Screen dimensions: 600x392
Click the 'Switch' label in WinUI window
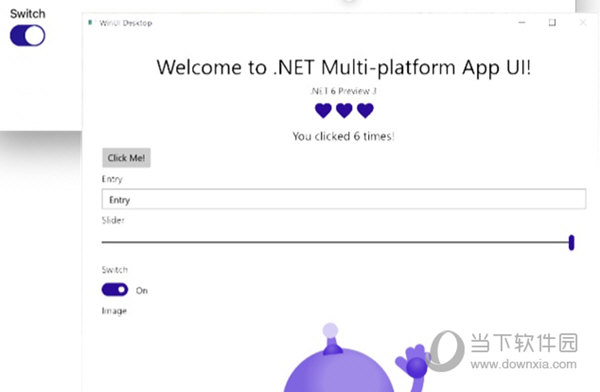click(114, 270)
